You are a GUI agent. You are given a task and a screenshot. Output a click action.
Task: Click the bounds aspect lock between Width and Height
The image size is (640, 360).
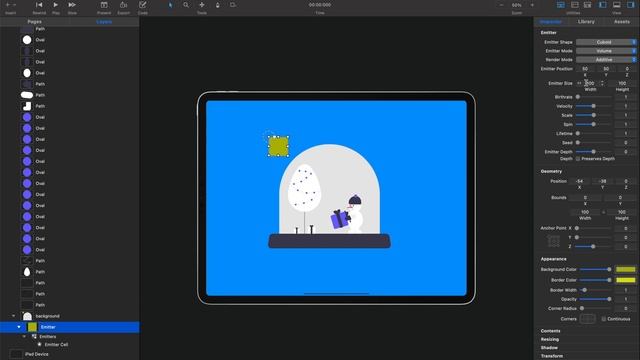point(604,212)
